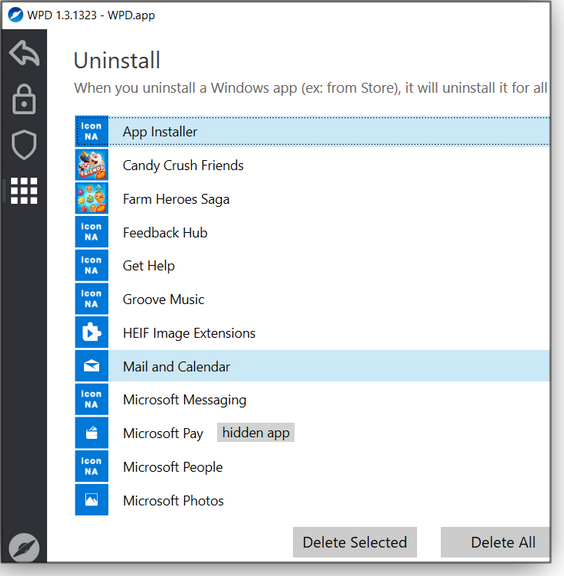Click the Mail and Calendar envelope icon
564x576 pixels.
92,366
